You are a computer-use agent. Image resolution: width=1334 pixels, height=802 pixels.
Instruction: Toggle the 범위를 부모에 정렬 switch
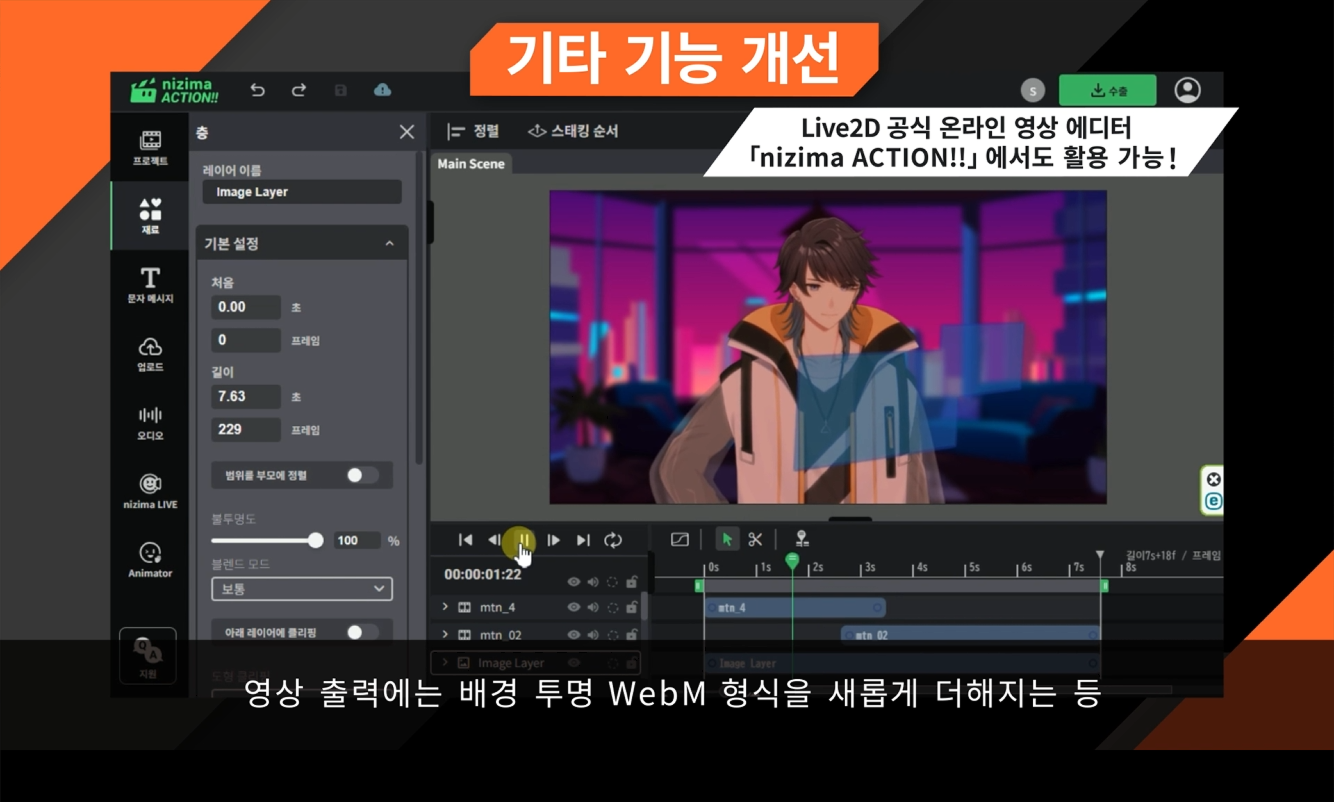(x=361, y=476)
